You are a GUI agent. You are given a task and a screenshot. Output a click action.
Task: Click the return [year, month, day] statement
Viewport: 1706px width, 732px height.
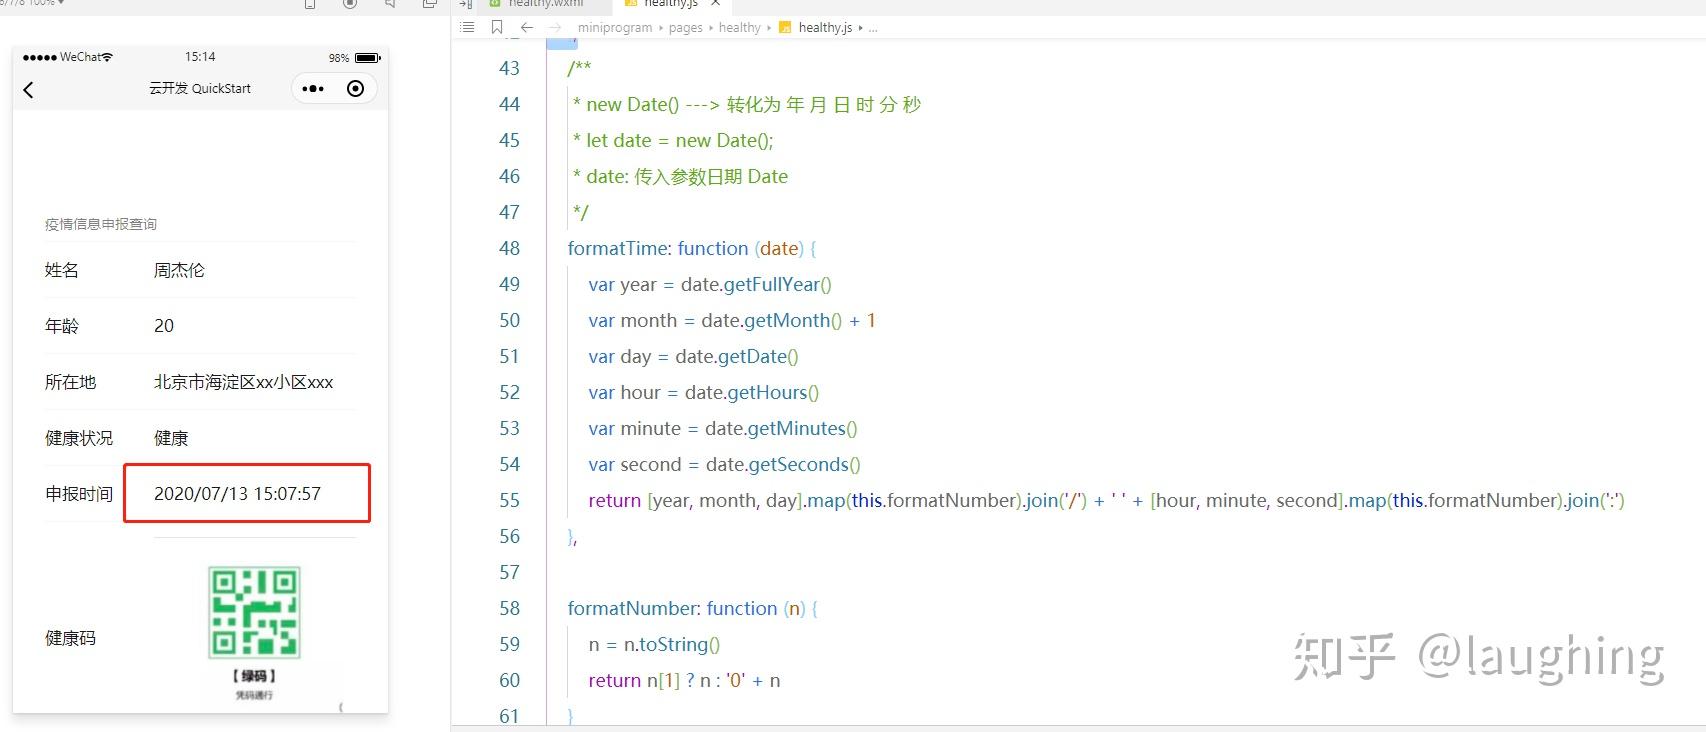point(1107,500)
